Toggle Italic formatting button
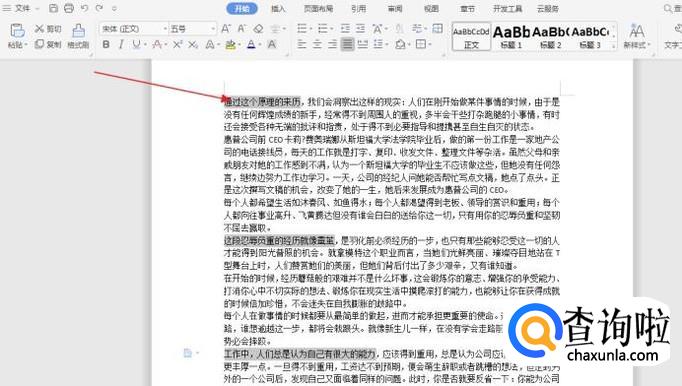Image resolution: width=682 pixels, height=386 pixels. click(x=121, y=44)
